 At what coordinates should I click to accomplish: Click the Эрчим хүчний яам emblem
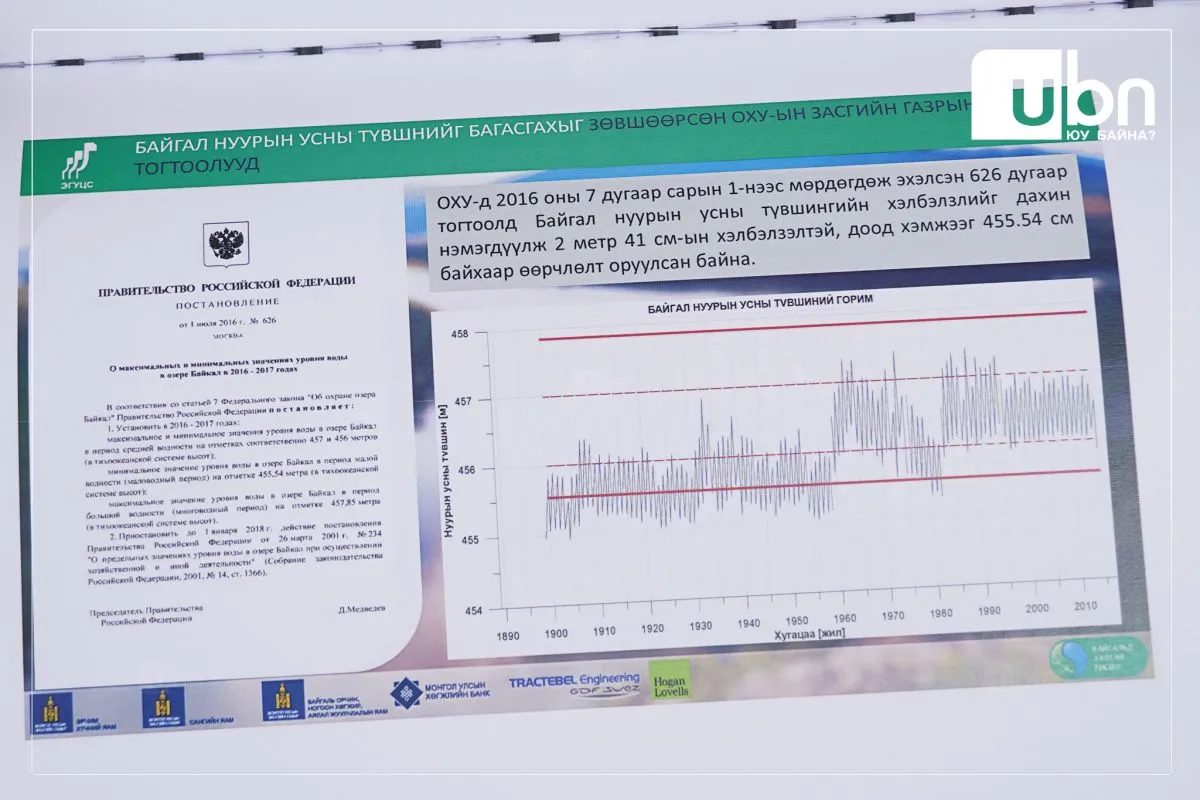[x=51, y=711]
